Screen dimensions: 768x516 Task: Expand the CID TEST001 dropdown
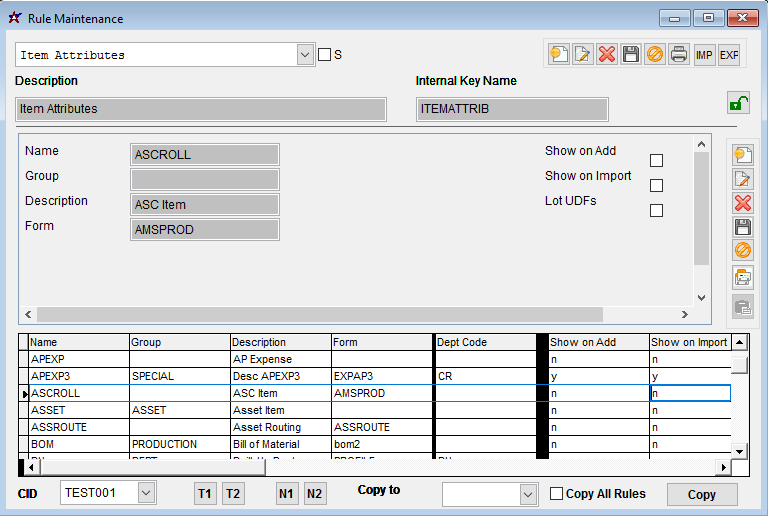coord(146,493)
